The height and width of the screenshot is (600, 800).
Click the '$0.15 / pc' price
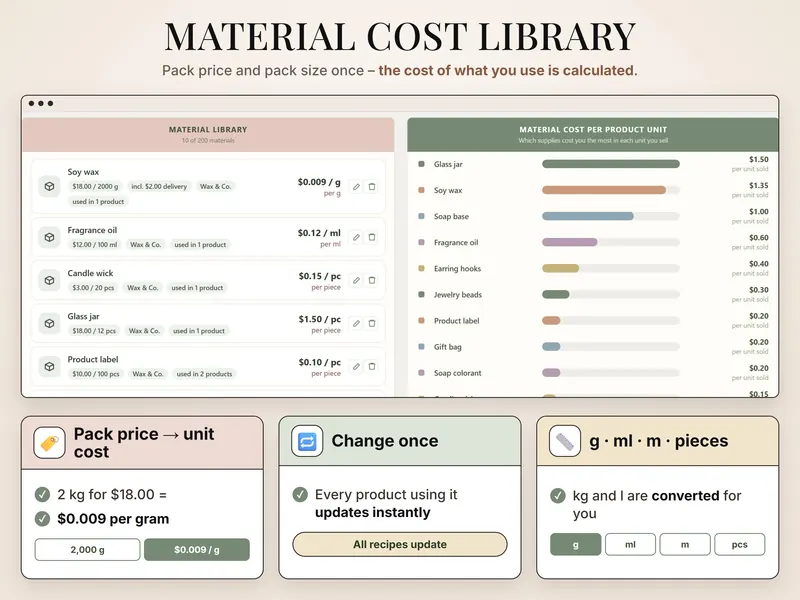pyautogui.click(x=319, y=276)
